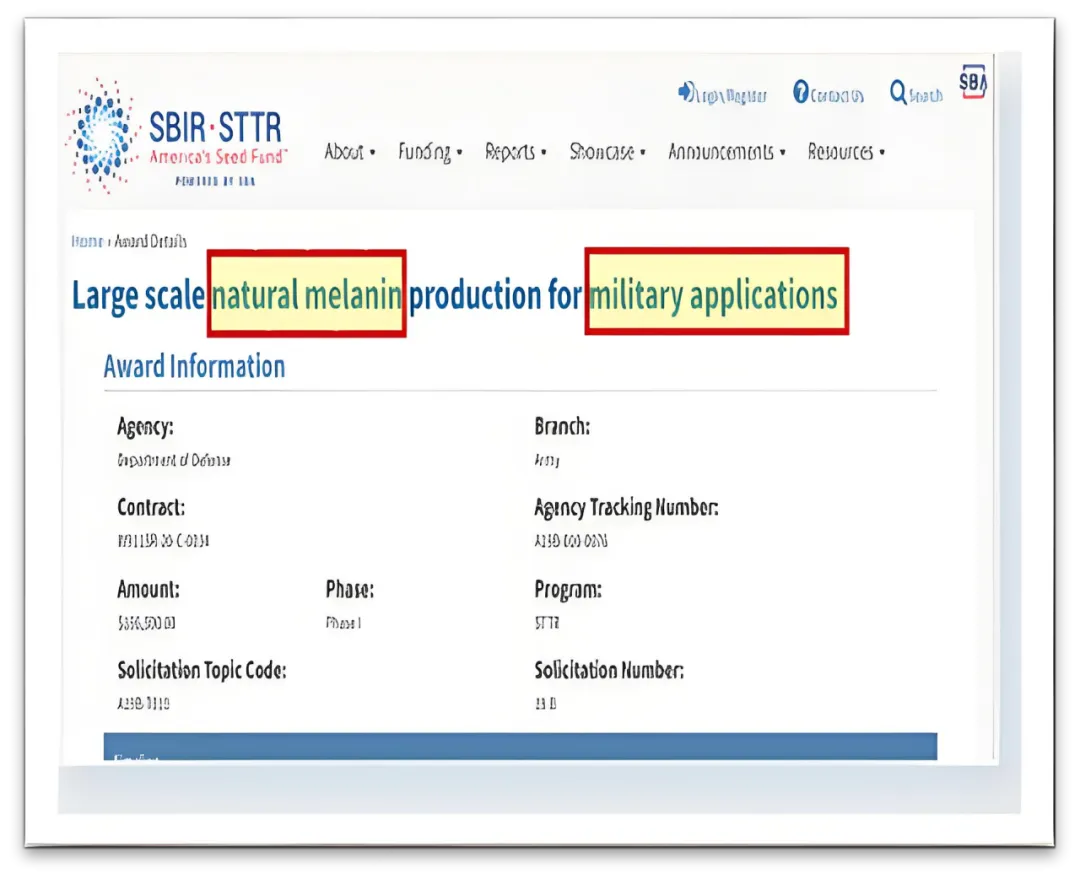Click the Award Information heading
1080x880 pixels.
click(194, 366)
